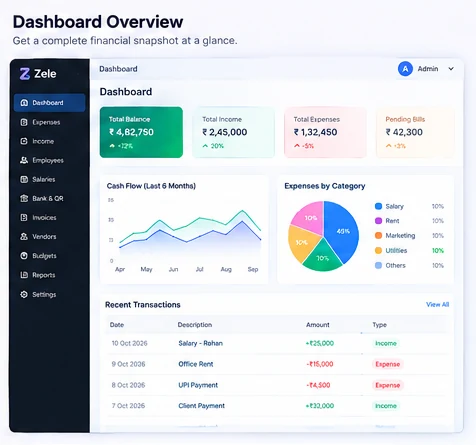
Task: Click the Income badge for Salary - Rohan
Action: (386, 343)
